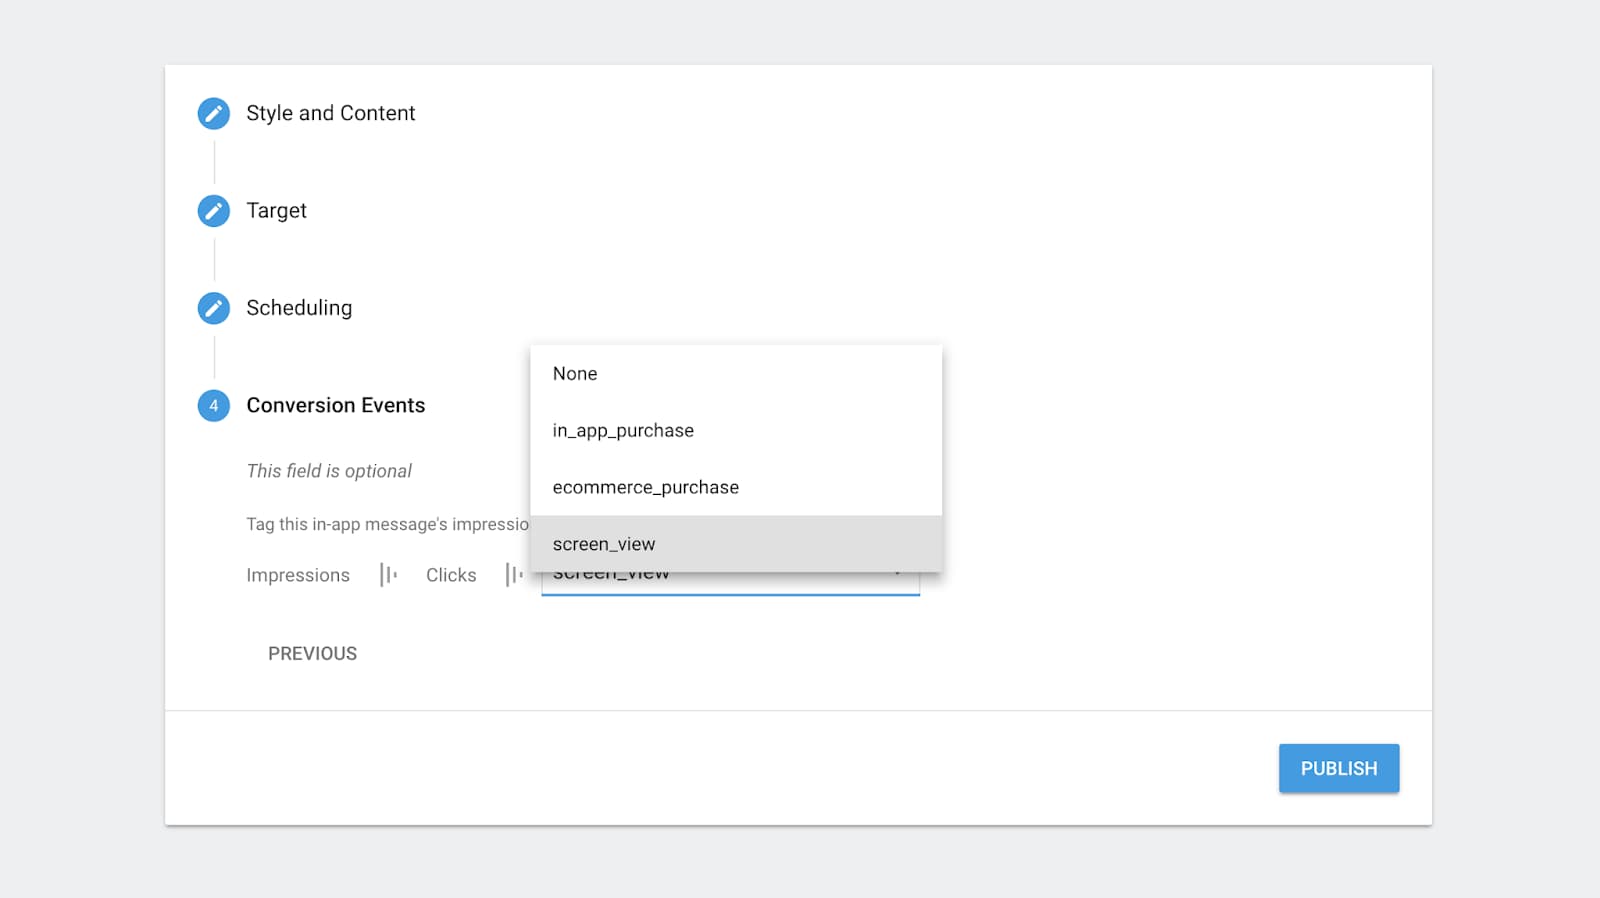Click the pencil icon beside Scheduling
The height and width of the screenshot is (898, 1600).
pyautogui.click(x=213, y=308)
